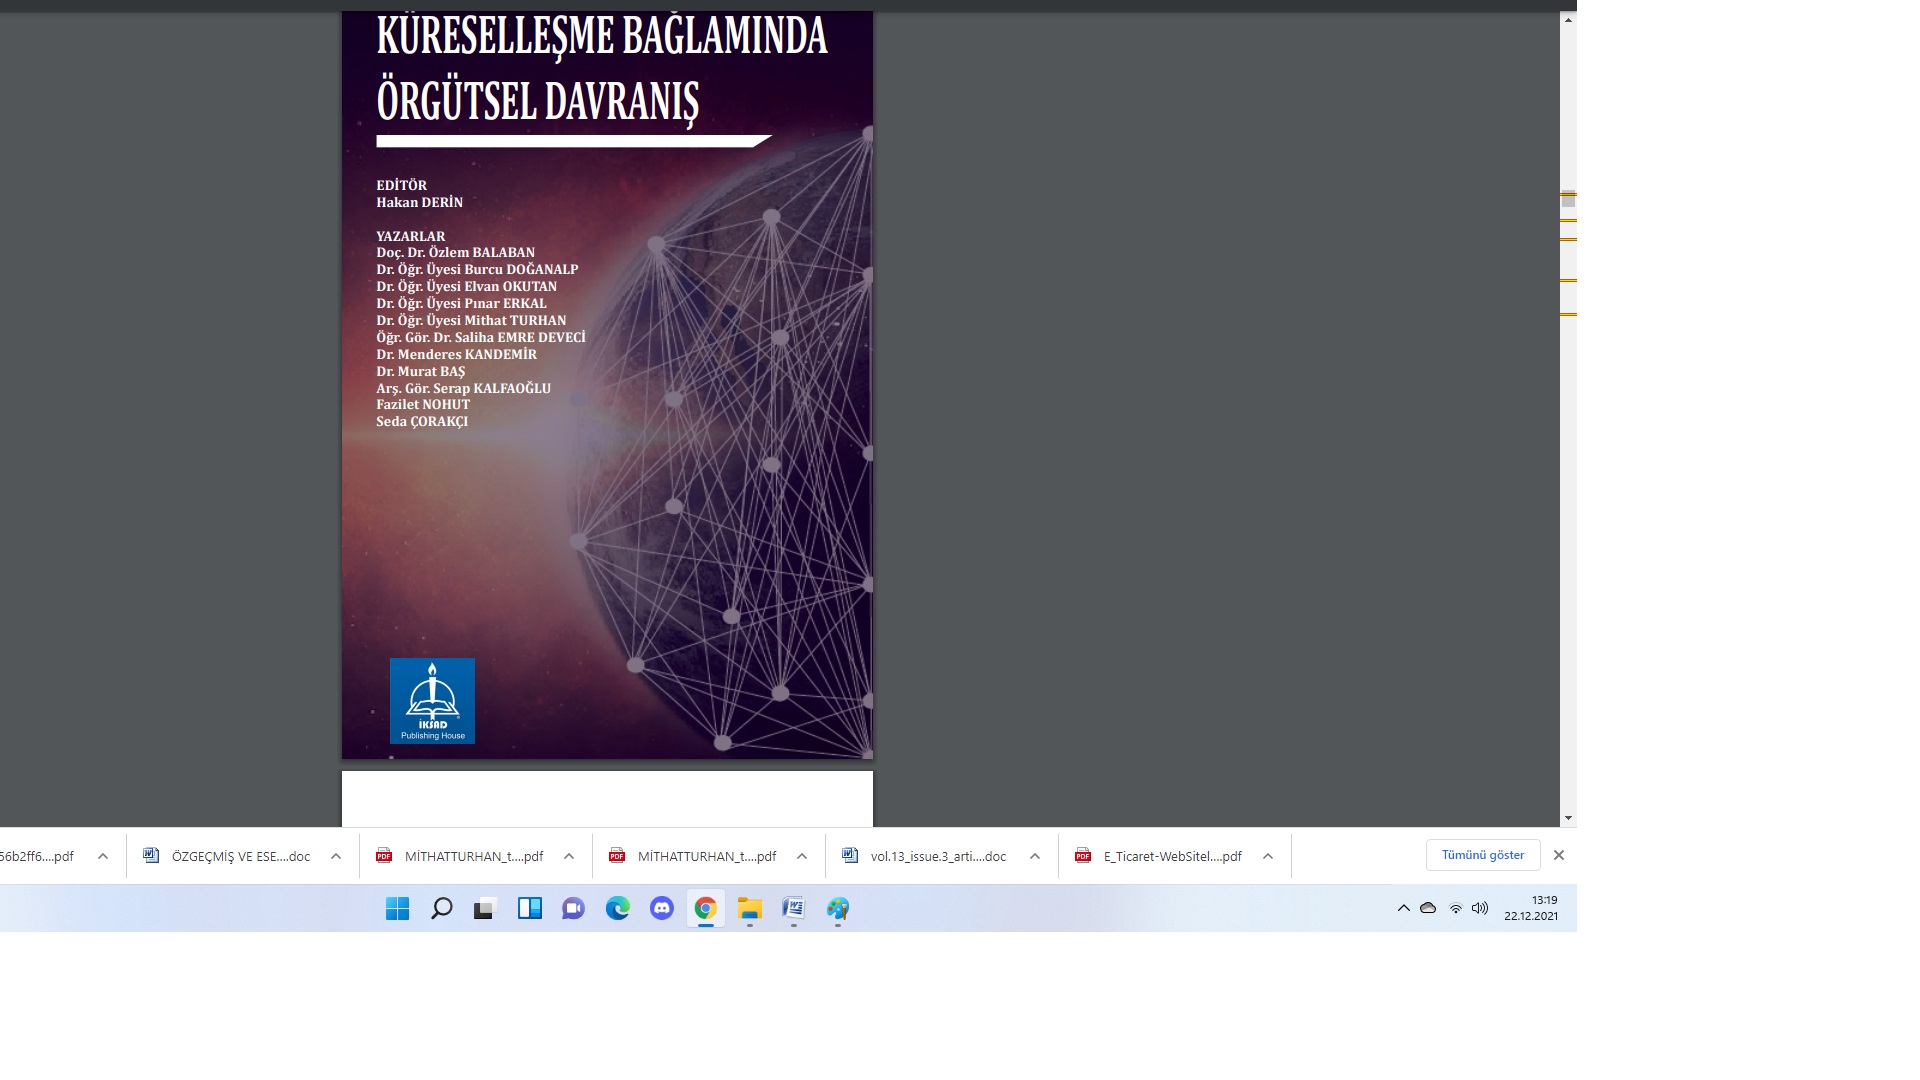Screen dimensions: 1920x1080
Task: Click author Arş. Gör. Serap KALFAOĞLU
Action: coord(463,388)
